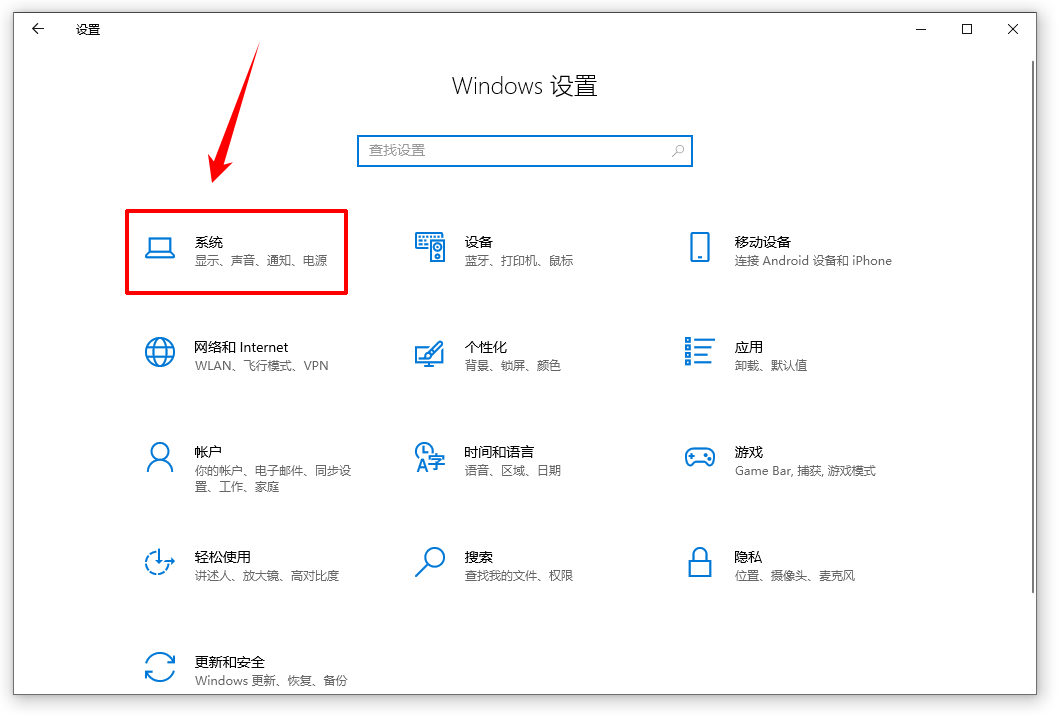This screenshot has width=1062, height=723.
Task: Maximize the 设置 window
Action: pos(967,29)
